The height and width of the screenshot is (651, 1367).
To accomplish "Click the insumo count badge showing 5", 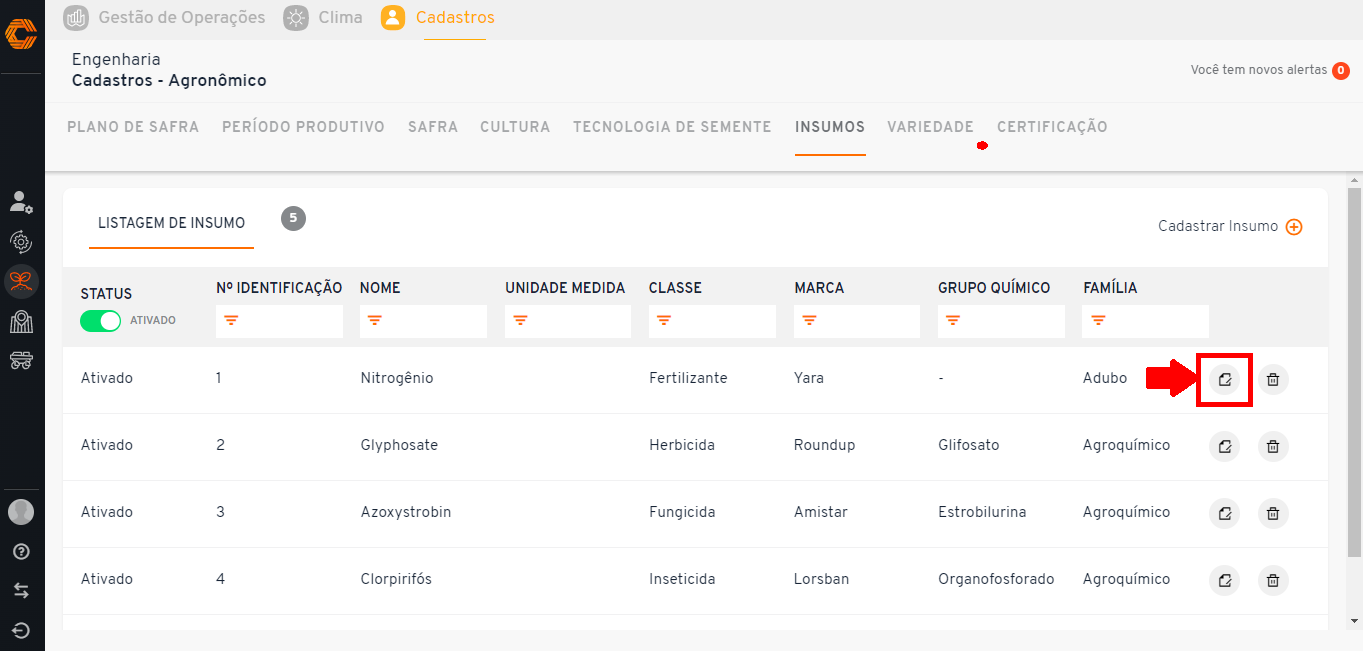I will (293, 218).
